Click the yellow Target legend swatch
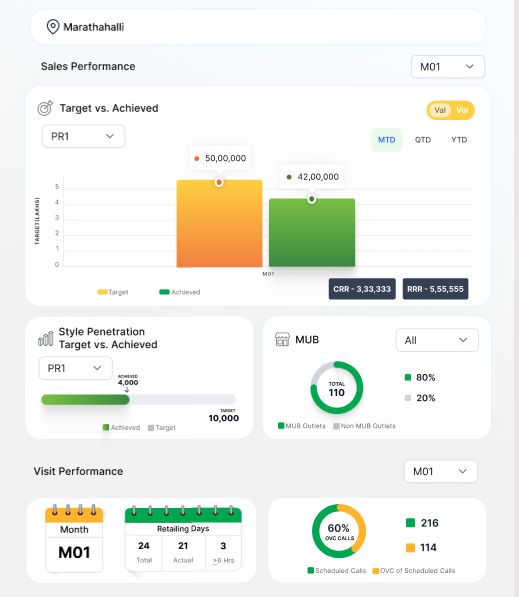The width and height of the screenshot is (519, 597). (102, 292)
